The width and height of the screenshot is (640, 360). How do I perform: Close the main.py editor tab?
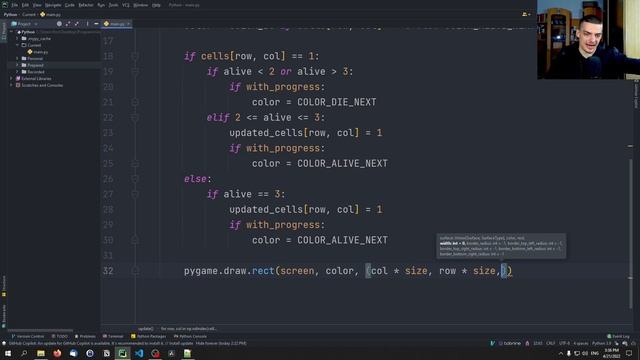pos(129,24)
